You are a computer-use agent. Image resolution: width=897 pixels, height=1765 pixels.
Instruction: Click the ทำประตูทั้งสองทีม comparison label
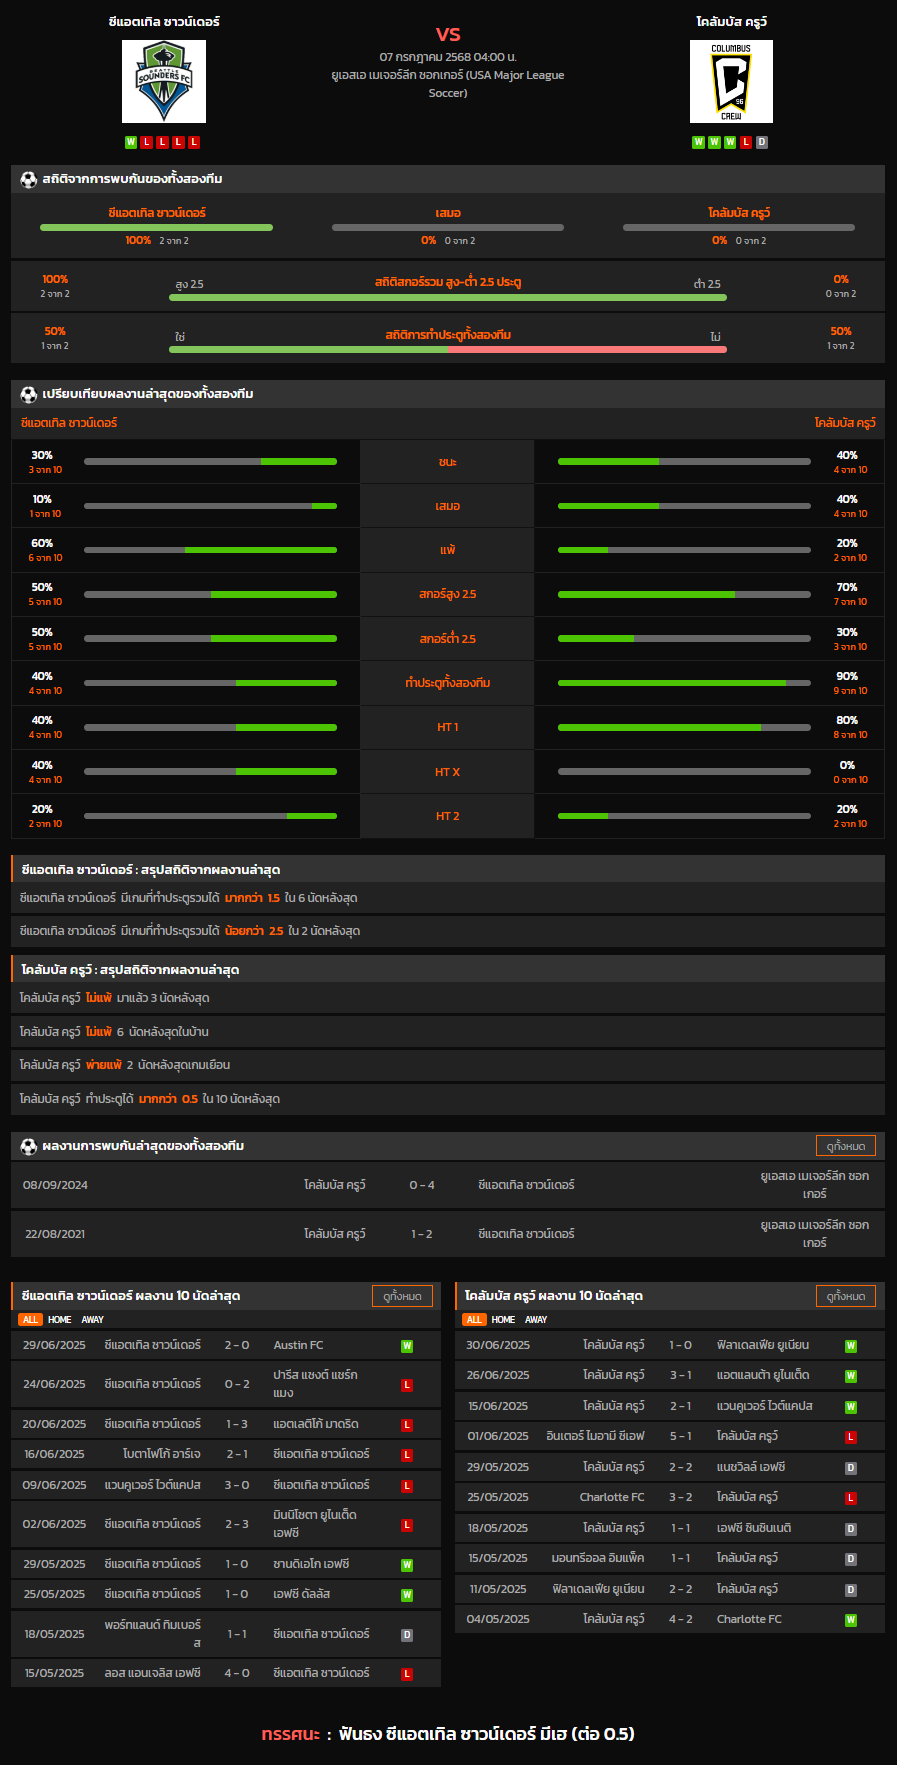[448, 683]
